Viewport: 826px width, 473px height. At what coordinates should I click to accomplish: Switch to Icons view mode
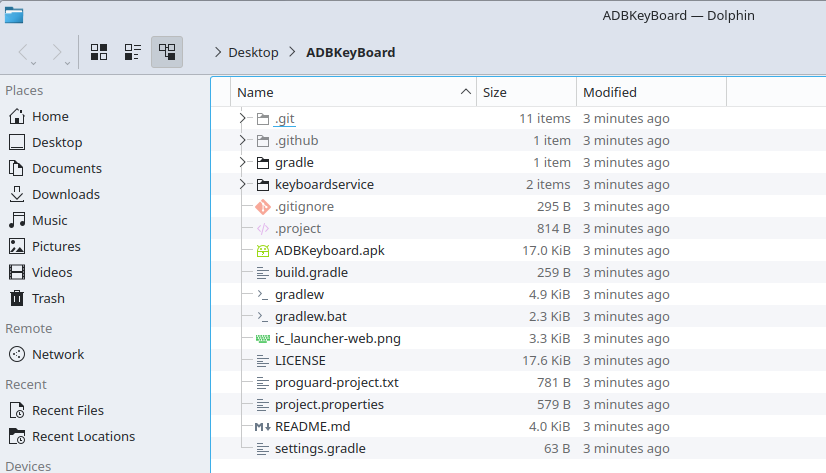tap(99, 52)
